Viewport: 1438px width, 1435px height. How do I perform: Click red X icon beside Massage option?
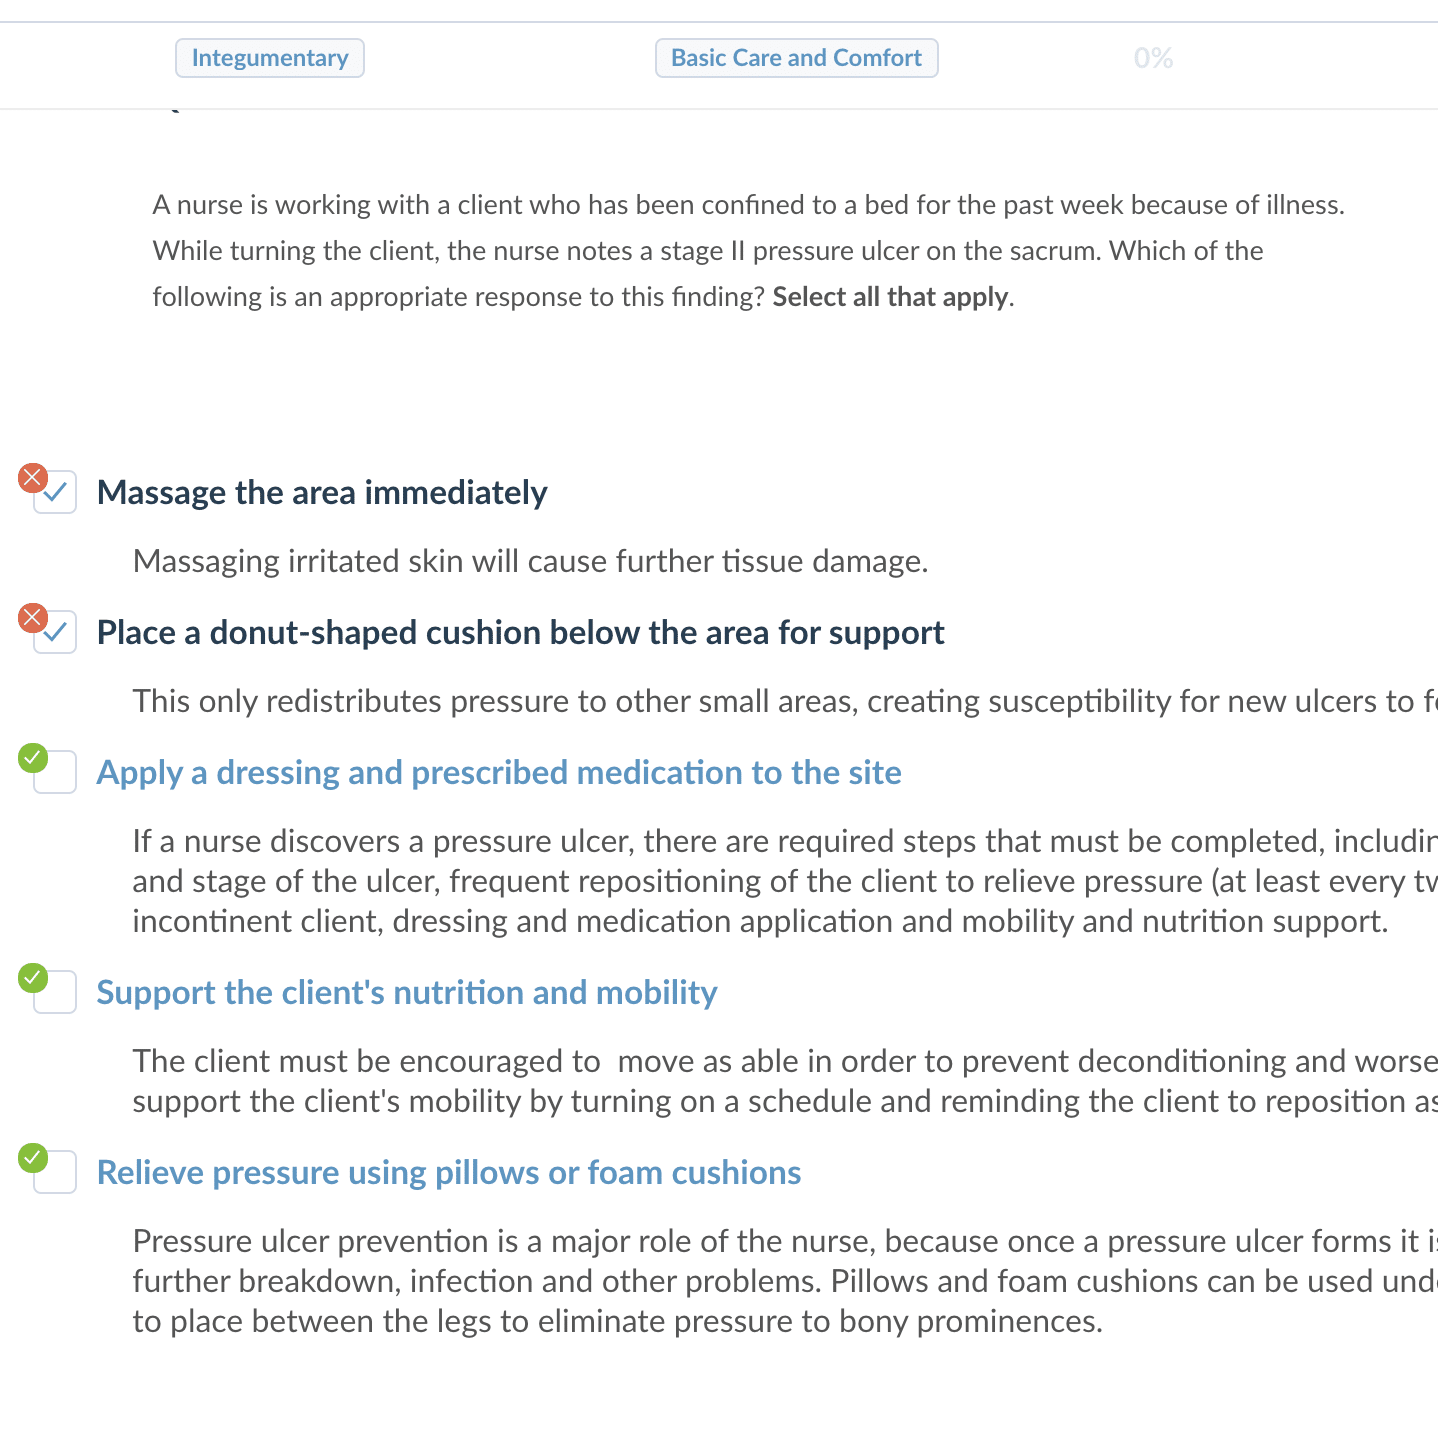click(x=32, y=478)
